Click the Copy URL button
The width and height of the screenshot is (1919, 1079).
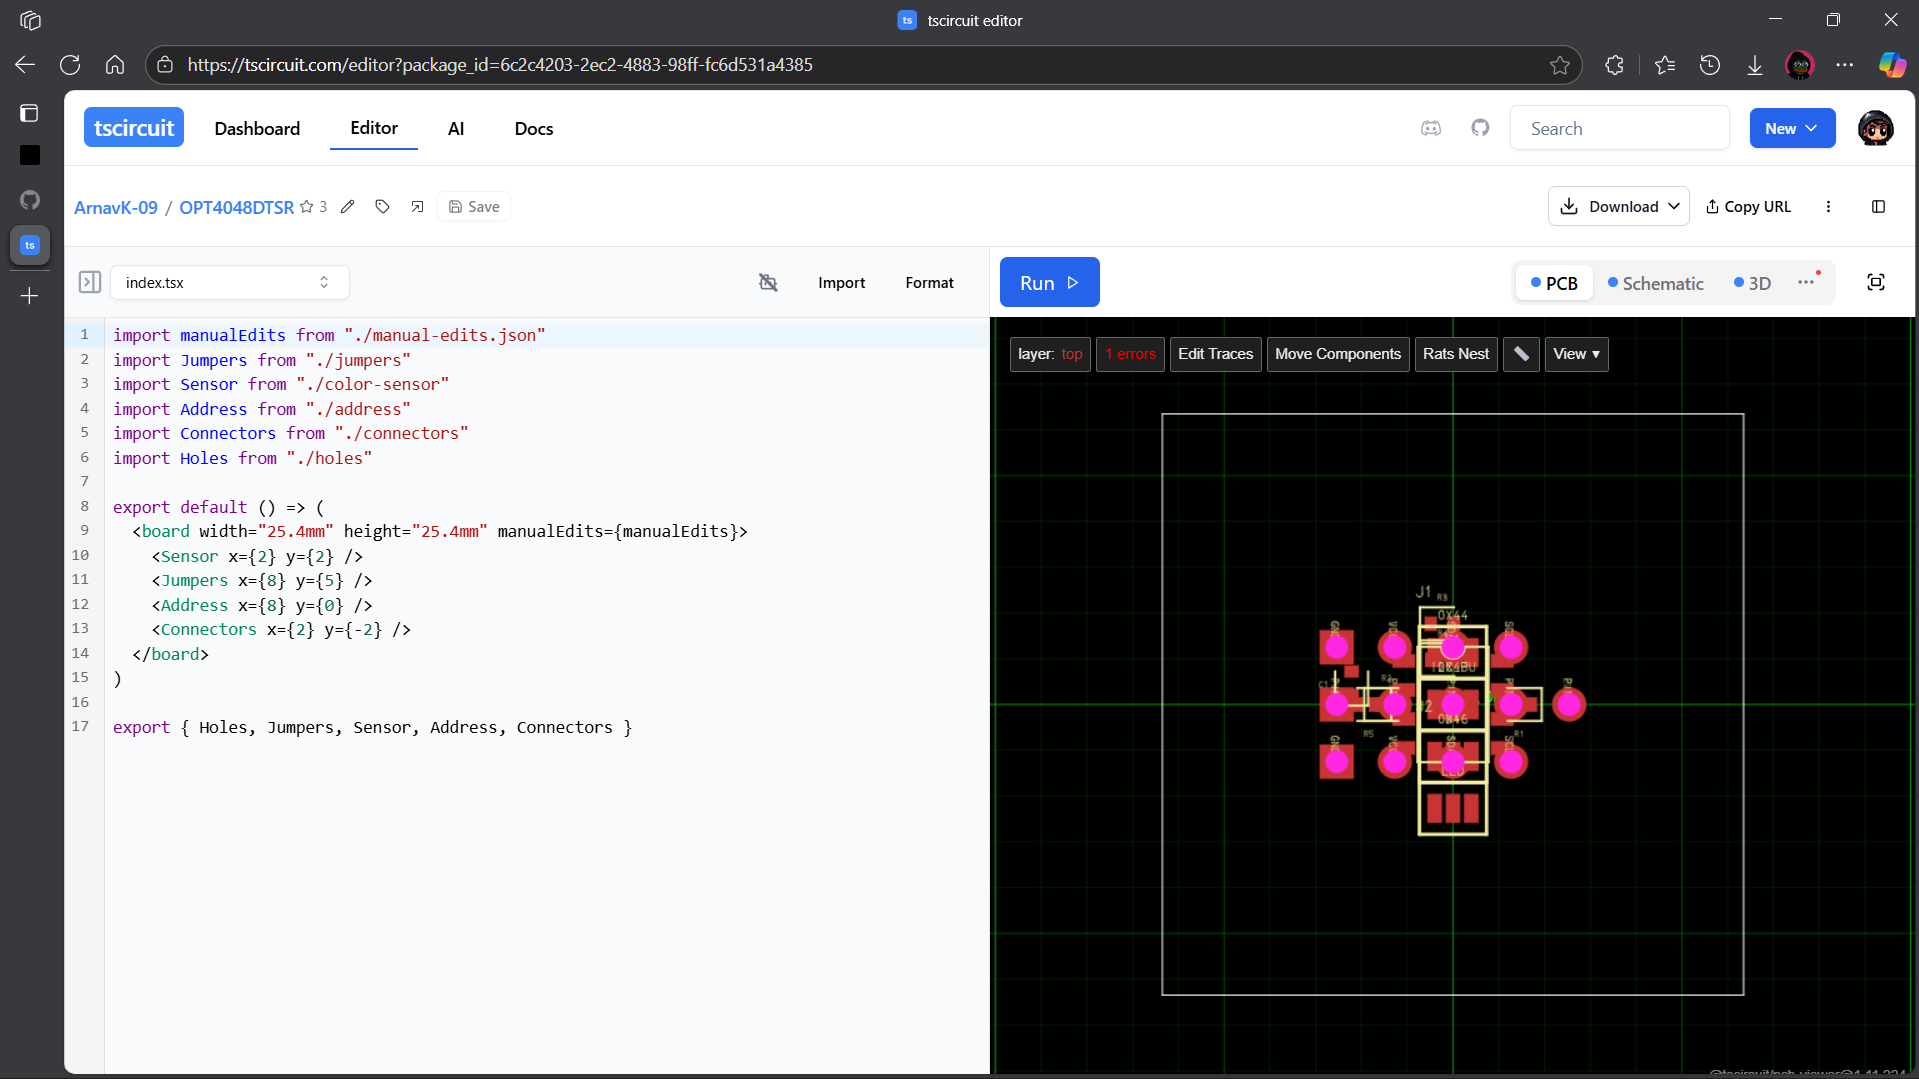[1748, 207]
